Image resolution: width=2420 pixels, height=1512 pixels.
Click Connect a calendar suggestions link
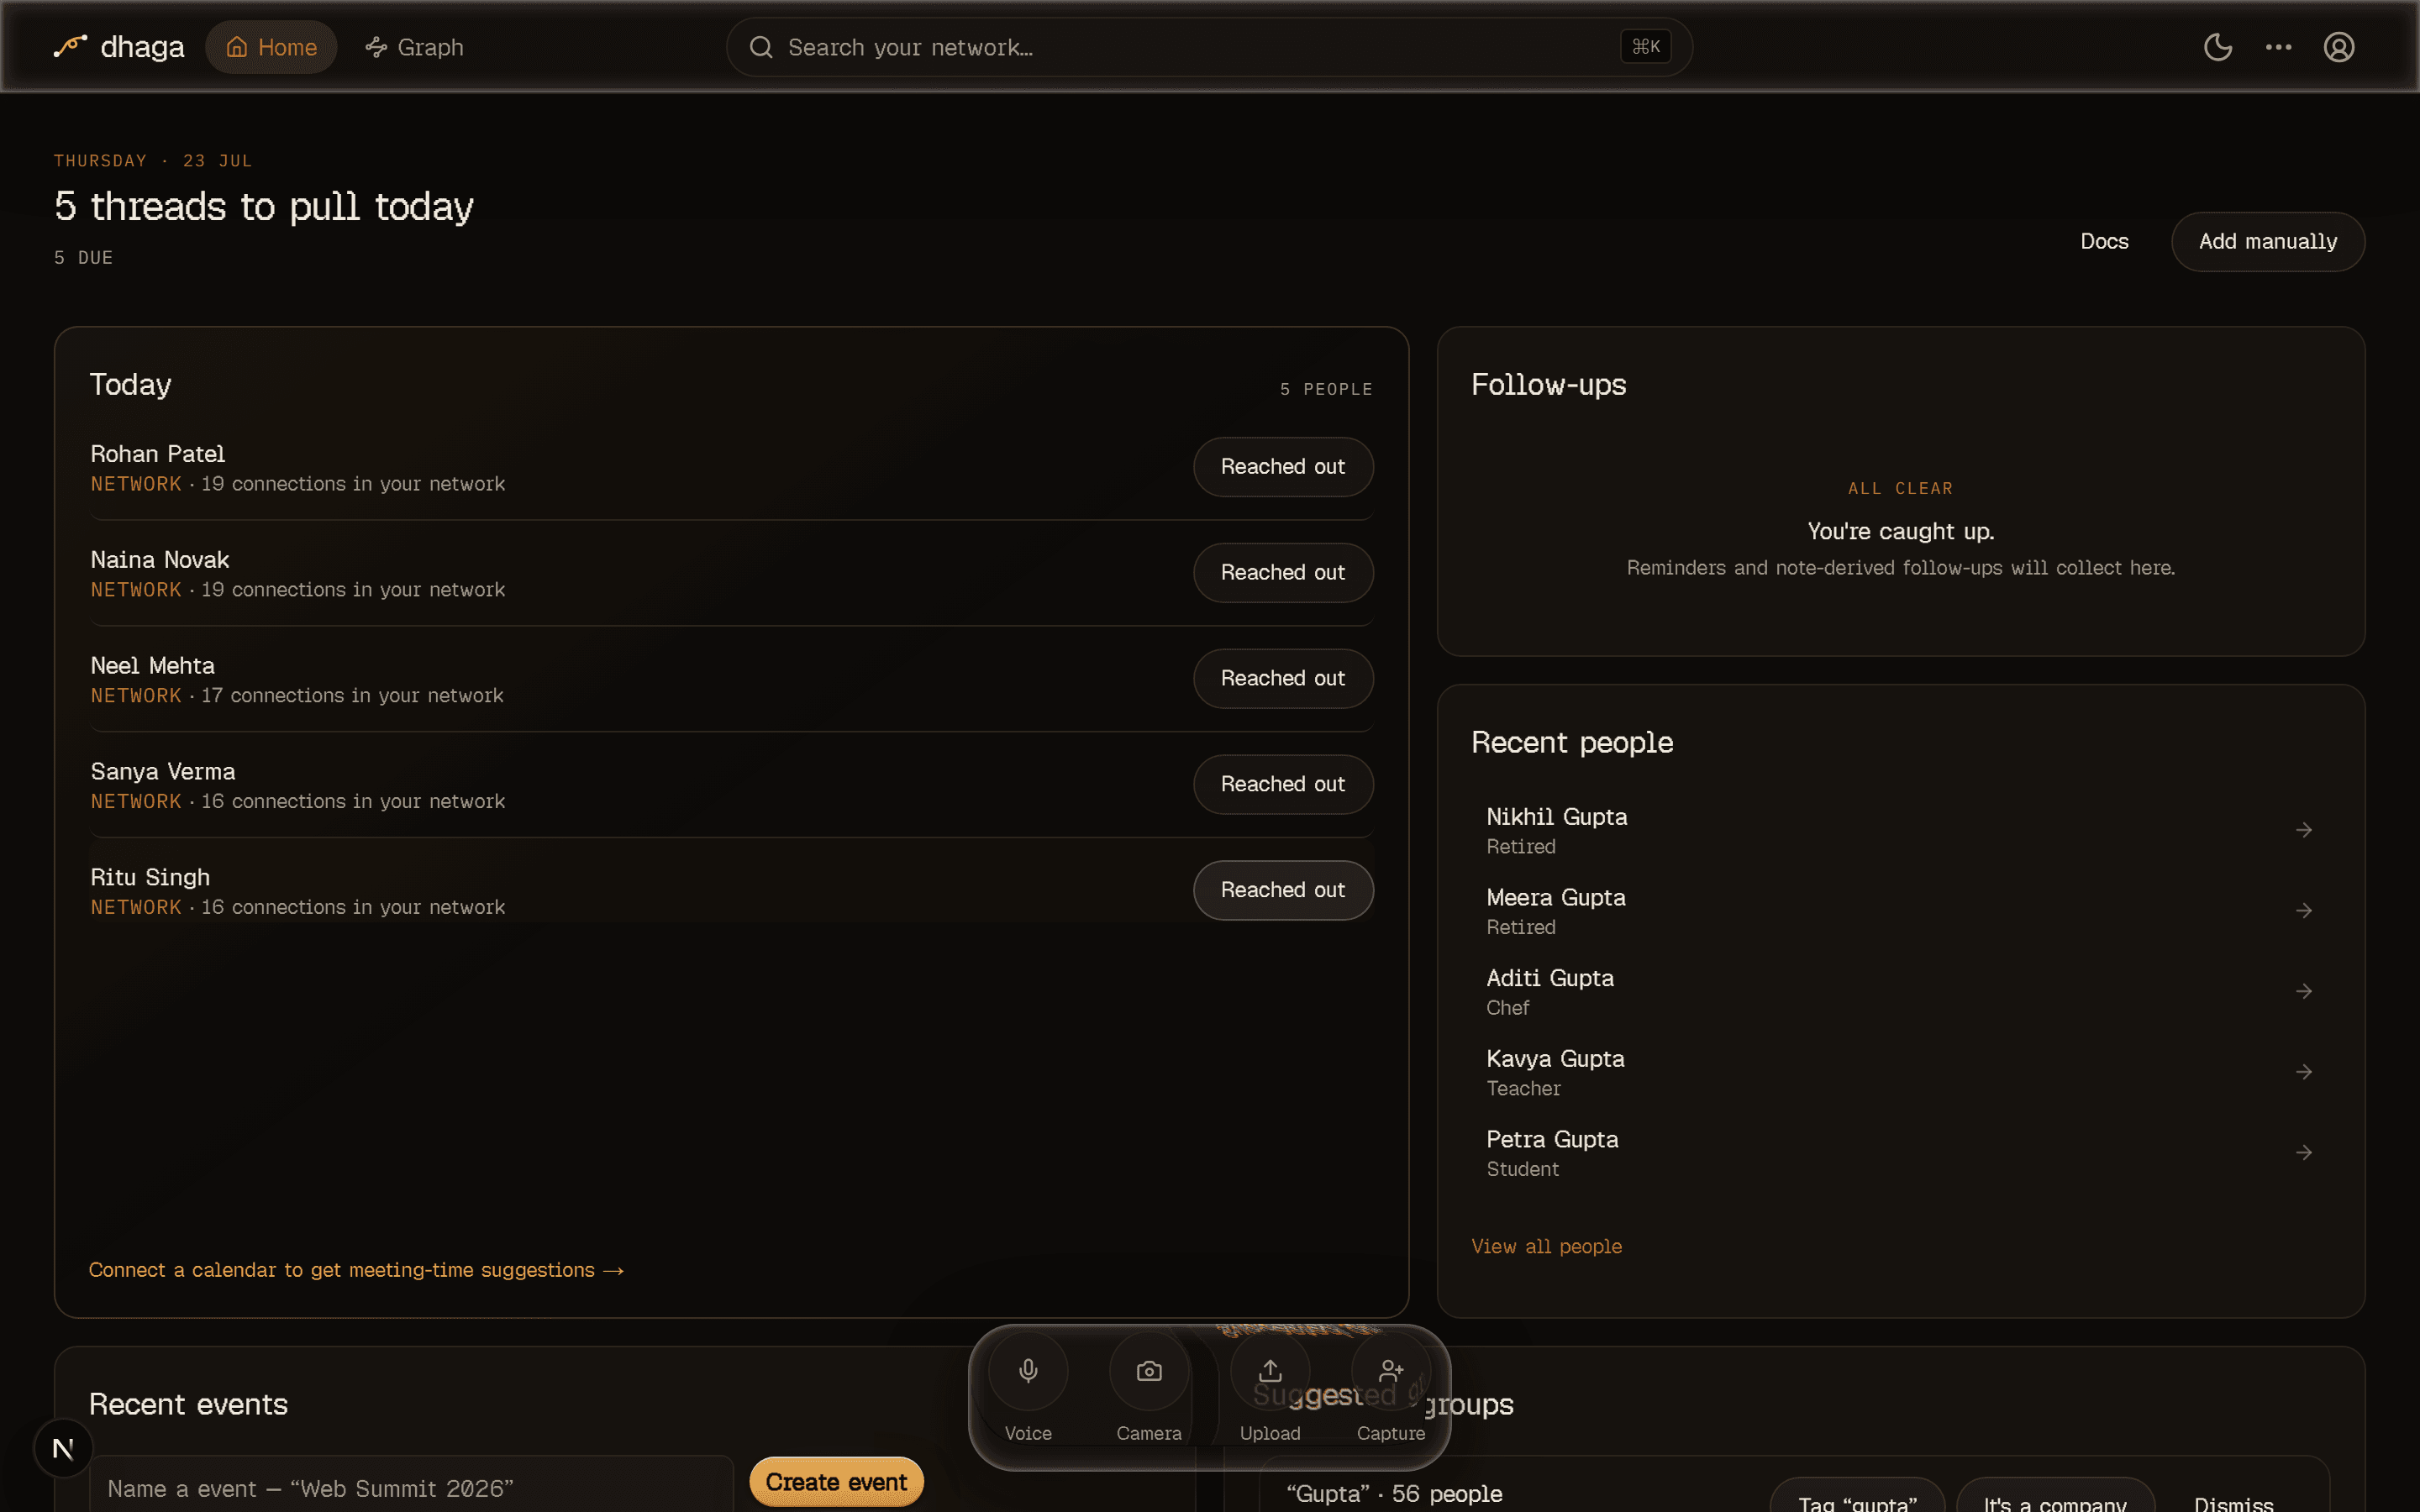tap(356, 1270)
